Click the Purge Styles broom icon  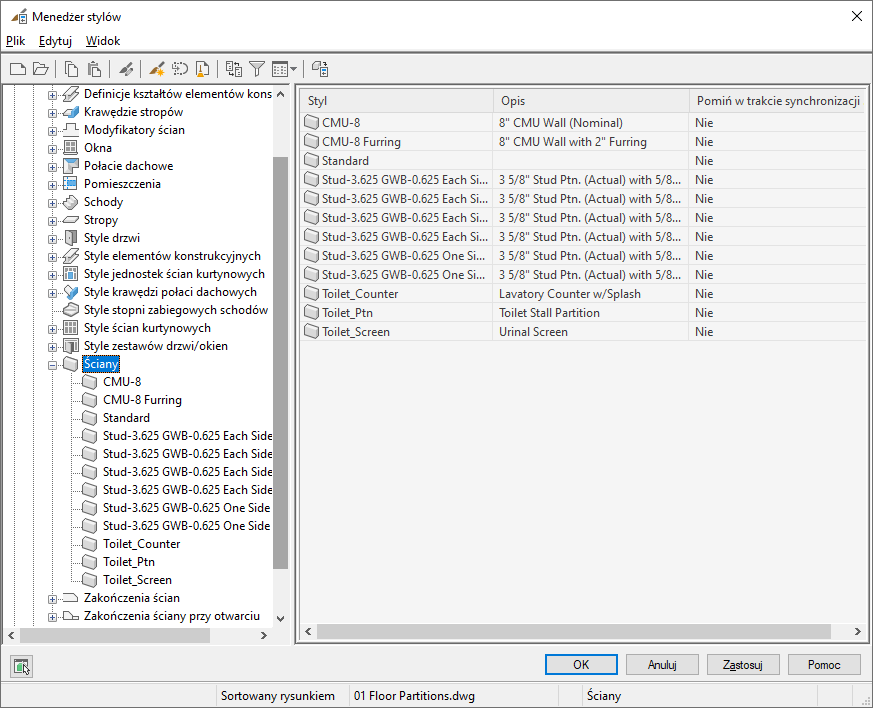click(x=203, y=69)
